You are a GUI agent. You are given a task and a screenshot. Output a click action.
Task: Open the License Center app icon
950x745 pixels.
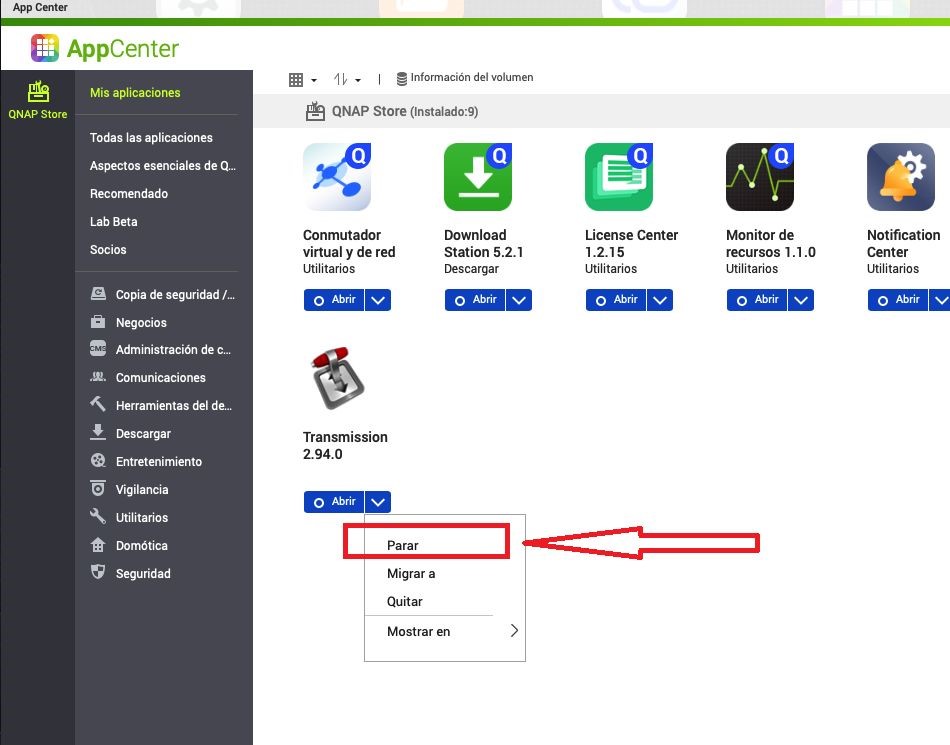click(618, 177)
